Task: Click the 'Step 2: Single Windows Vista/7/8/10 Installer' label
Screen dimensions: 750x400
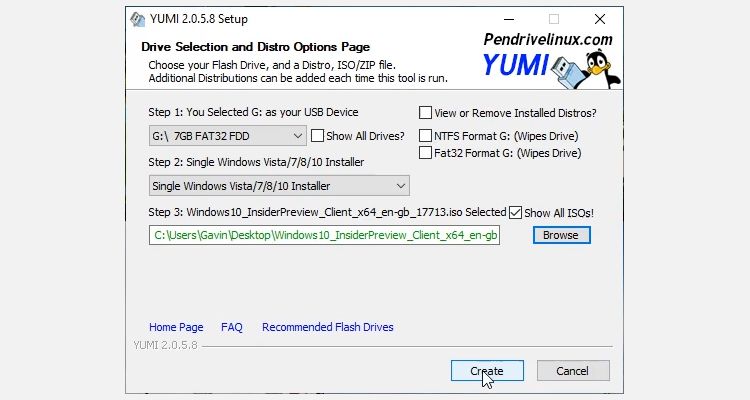Action: tap(256, 162)
